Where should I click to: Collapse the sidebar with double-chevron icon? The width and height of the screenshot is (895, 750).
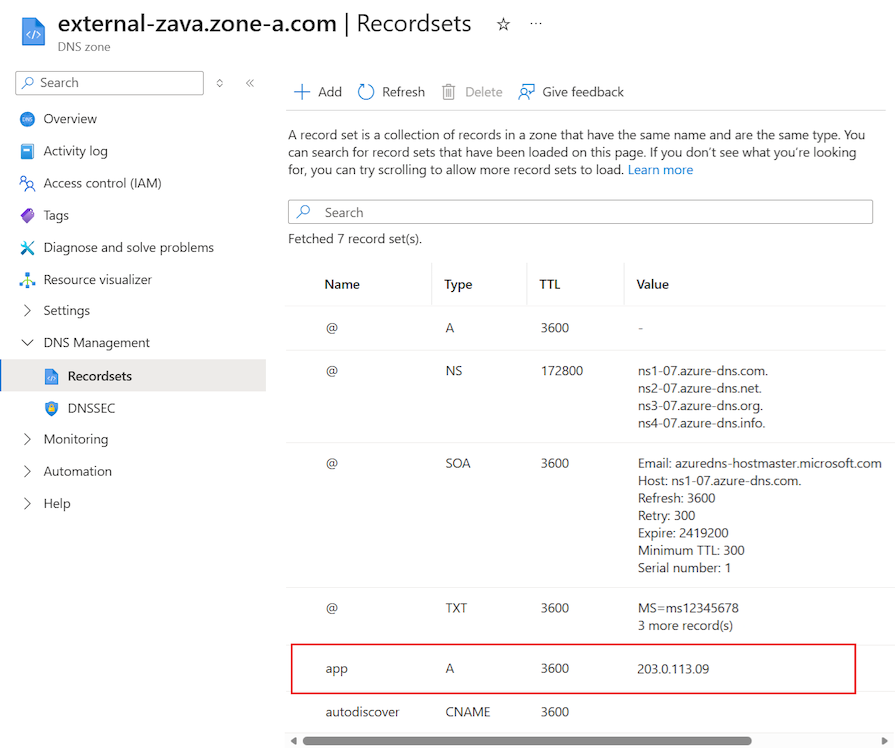[250, 83]
